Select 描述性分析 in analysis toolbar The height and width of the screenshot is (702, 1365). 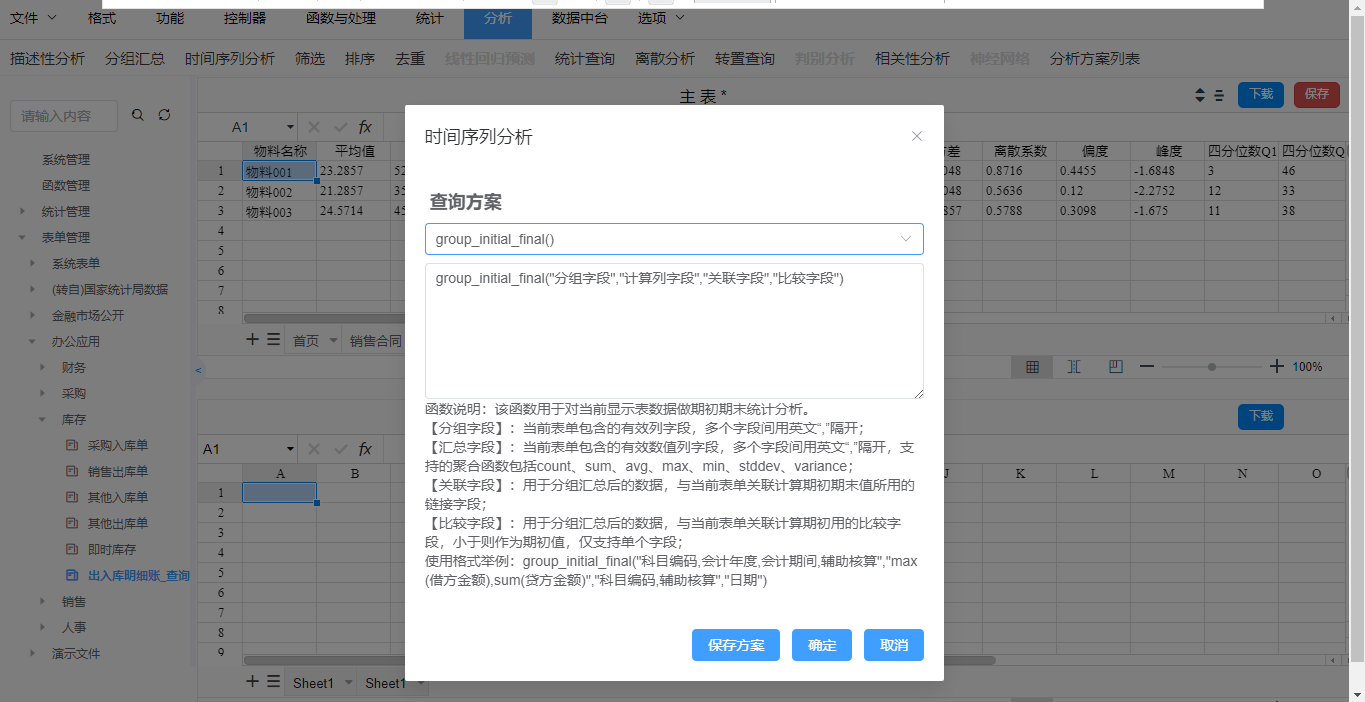coord(47,59)
